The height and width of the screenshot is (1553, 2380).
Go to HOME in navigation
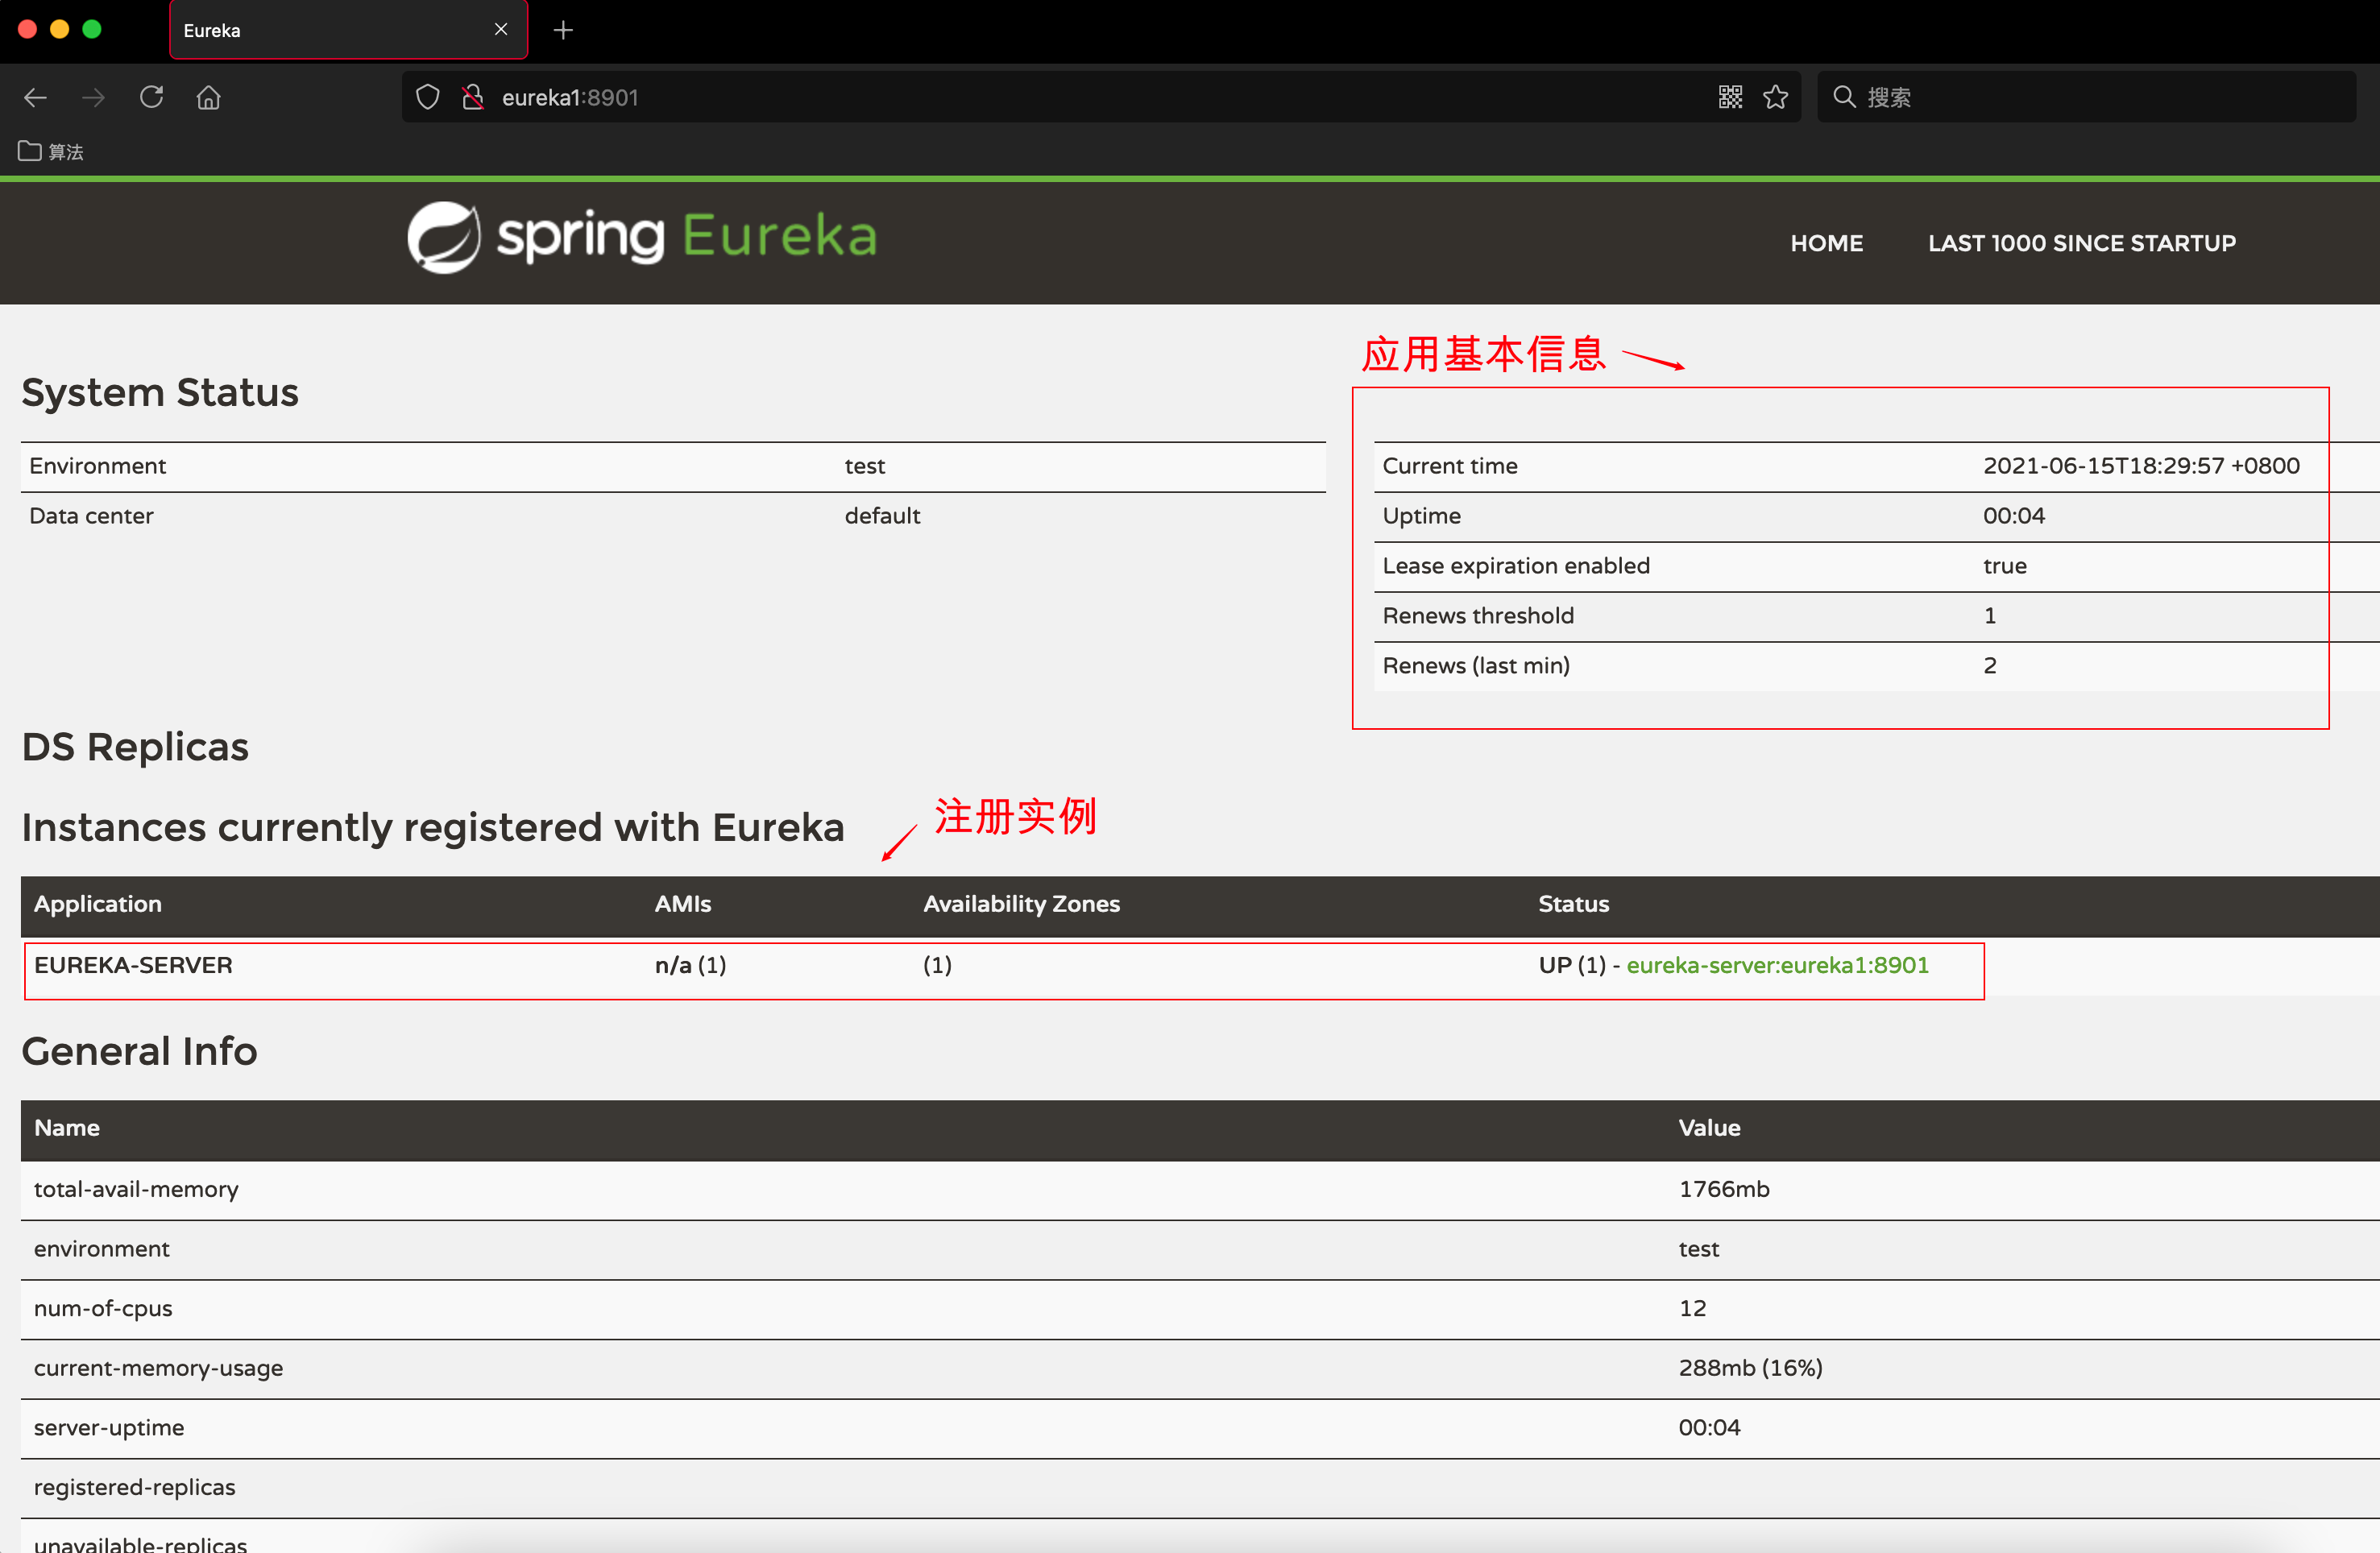[x=1826, y=243]
